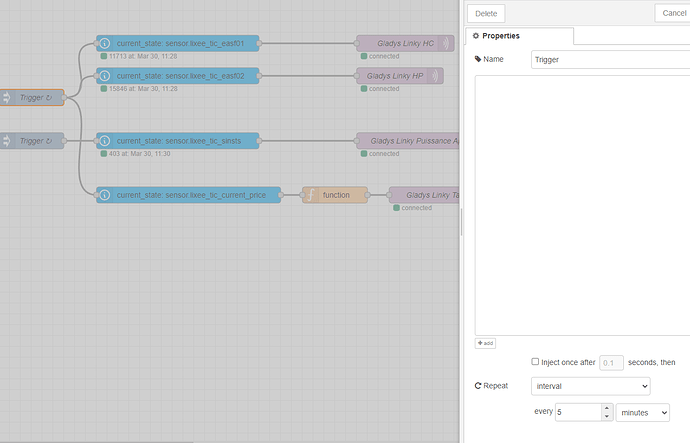Decrease the interval with the down stepper
The image size is (690, 443).
pos(607,416)
